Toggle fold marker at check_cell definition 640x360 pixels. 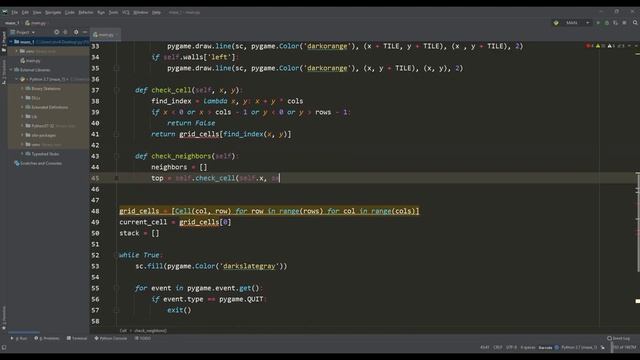(x=117, y=90)
